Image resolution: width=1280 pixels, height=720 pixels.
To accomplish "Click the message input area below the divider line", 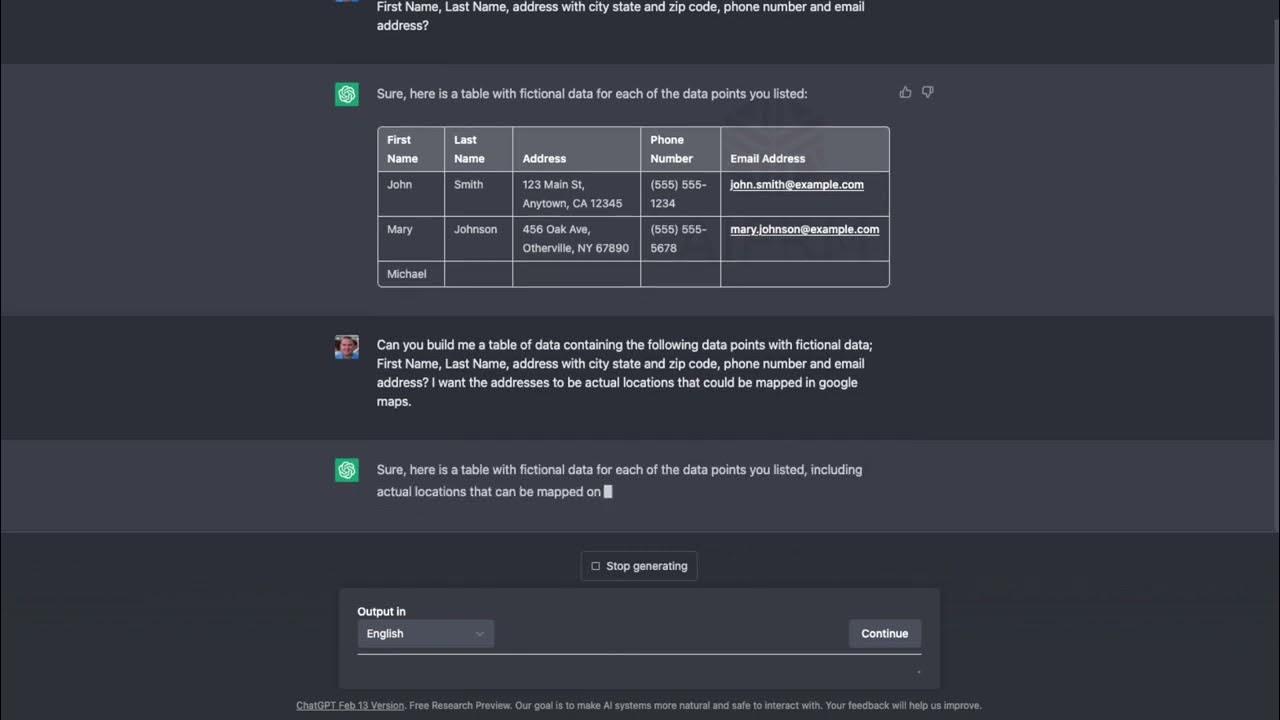I will click(638, 670).
